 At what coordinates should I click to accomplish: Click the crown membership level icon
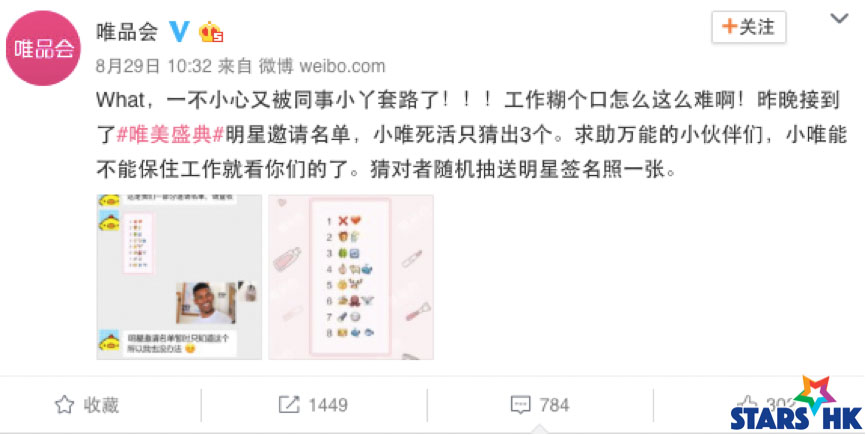[x=210, y=32]
